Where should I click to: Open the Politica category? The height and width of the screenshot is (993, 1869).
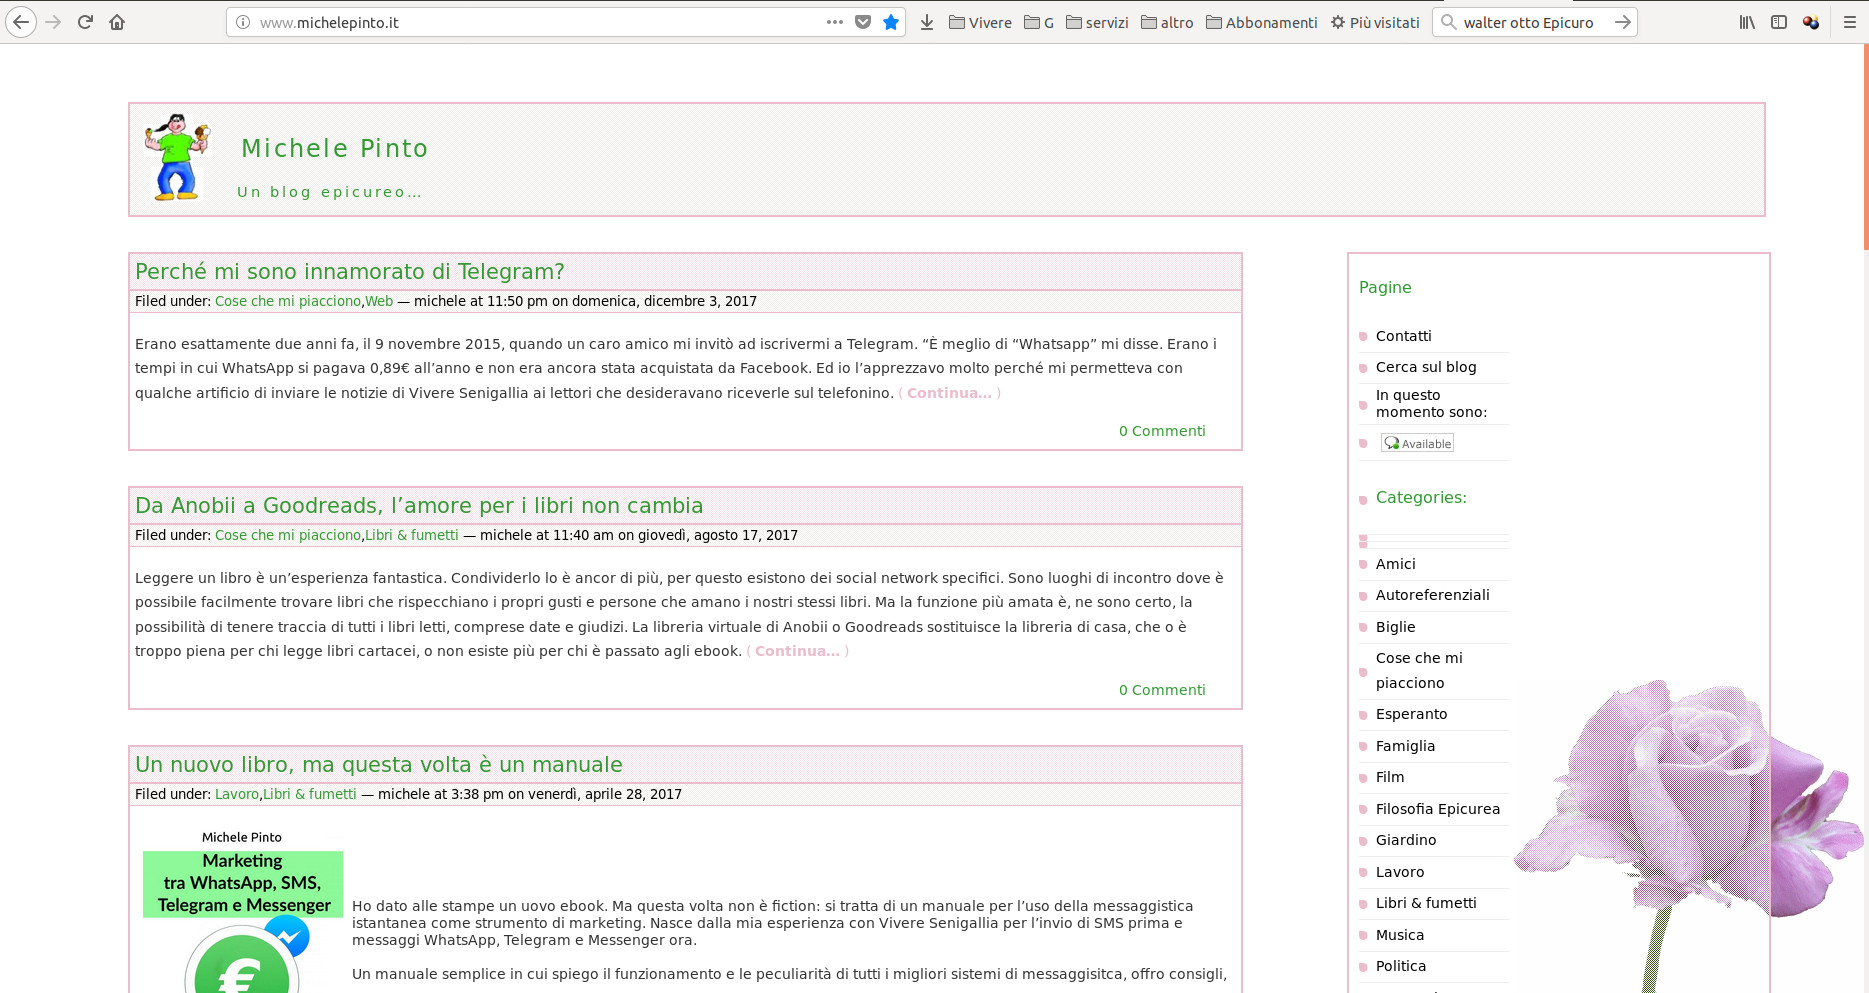click(1400, 966)
